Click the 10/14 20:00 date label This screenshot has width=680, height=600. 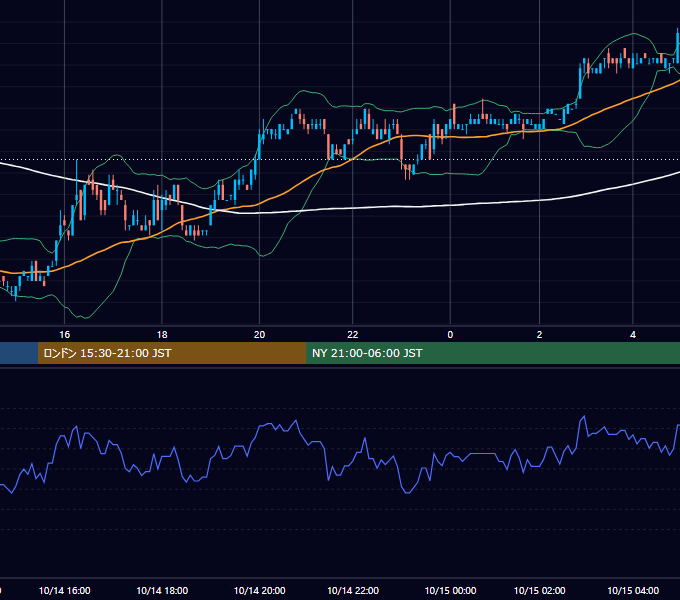(259, 590)
